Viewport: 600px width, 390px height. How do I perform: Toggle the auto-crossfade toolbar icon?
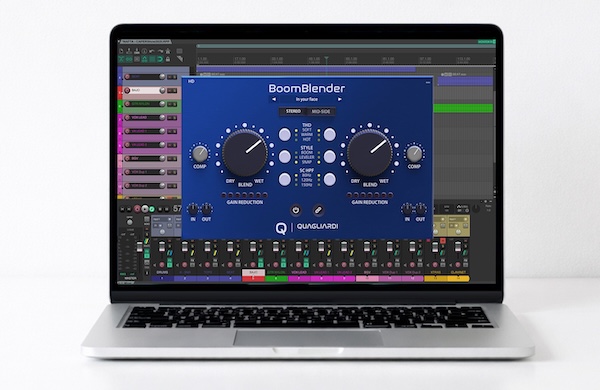pyautogui.click(x=121, y=59)
